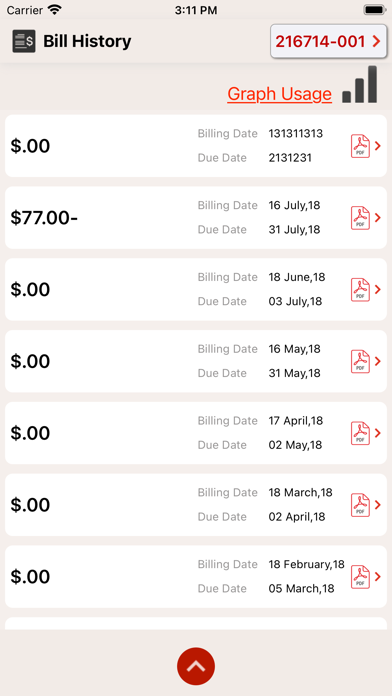392x696 pixels.
Task: Open PDF for the 18 June,18 bill
Action: (x=360, y=290)
